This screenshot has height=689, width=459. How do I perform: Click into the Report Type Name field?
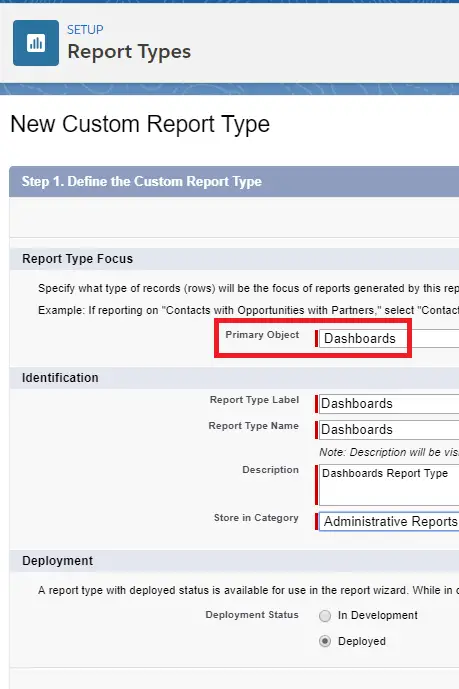pos(389,429)
